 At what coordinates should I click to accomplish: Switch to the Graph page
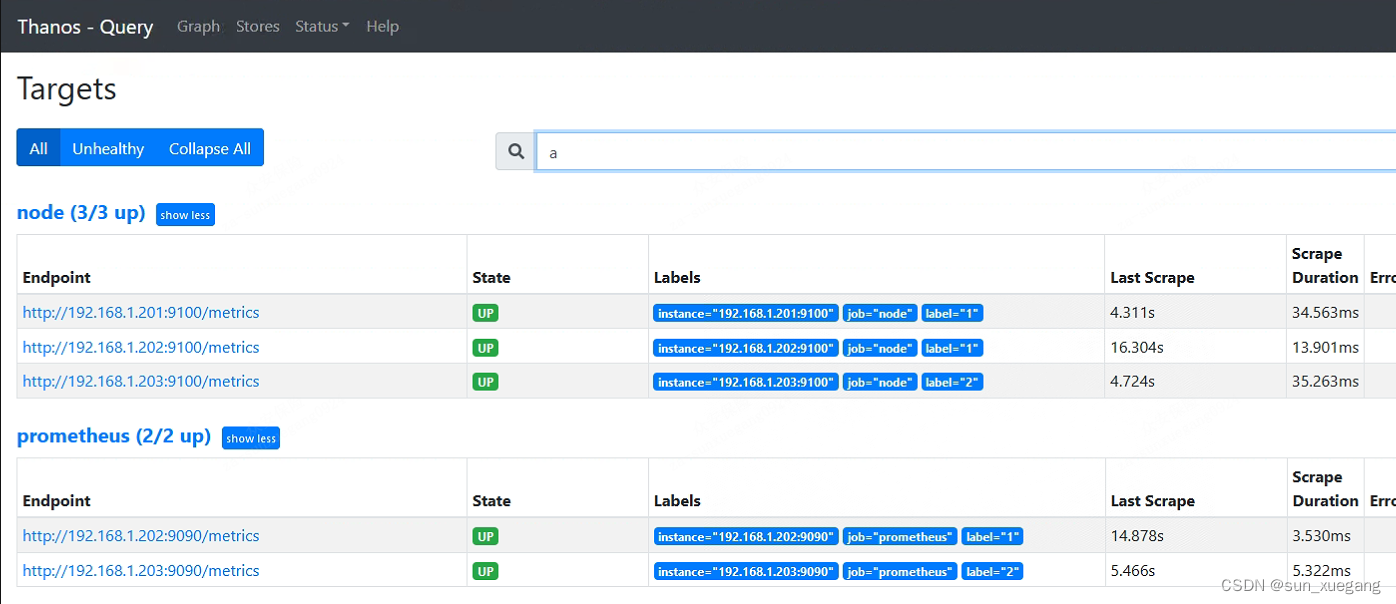(x=198, y=27)
